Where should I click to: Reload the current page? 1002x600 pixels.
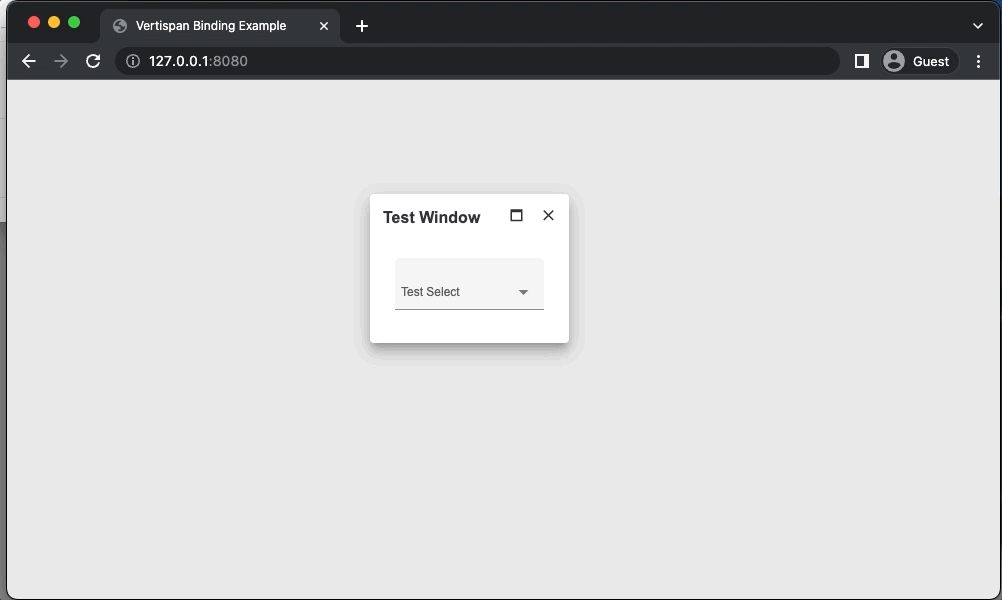pyautogui.click(x=93, y=61)
